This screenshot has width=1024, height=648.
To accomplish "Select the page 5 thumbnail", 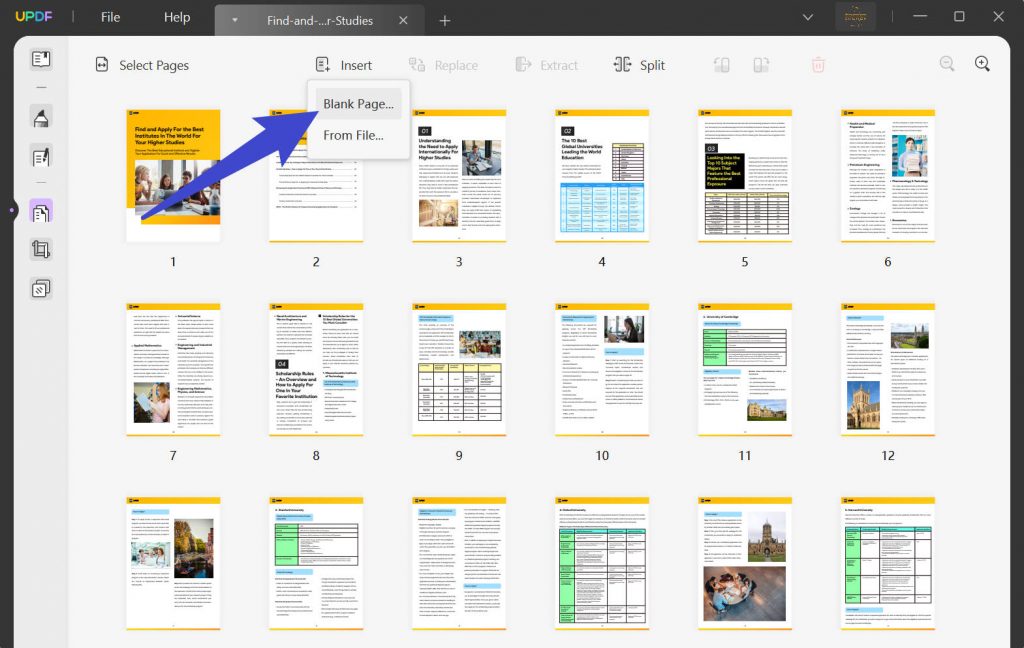I will (x=745, y=175).
